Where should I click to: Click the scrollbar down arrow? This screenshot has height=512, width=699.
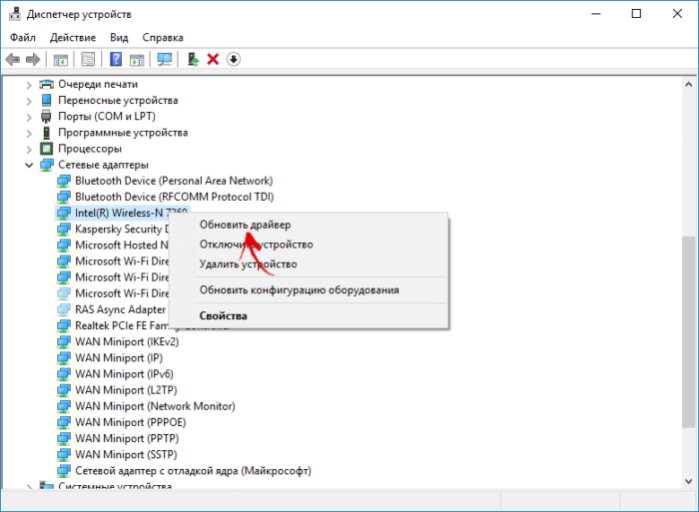(x=688, y=481)
